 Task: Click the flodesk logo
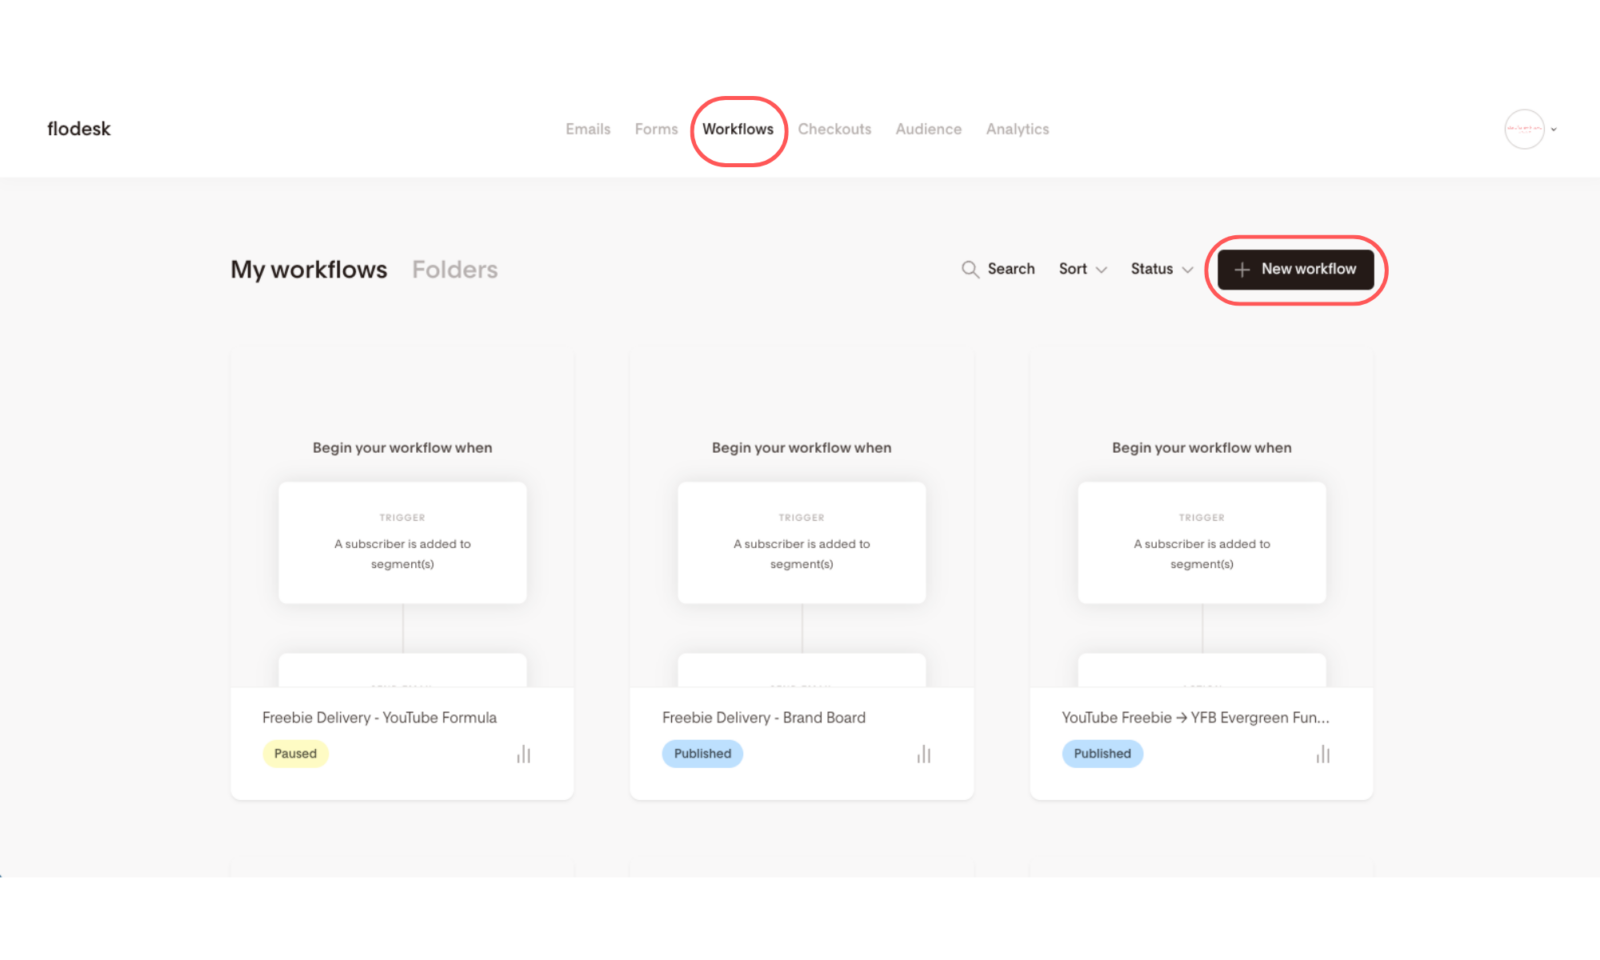point(78,128)
